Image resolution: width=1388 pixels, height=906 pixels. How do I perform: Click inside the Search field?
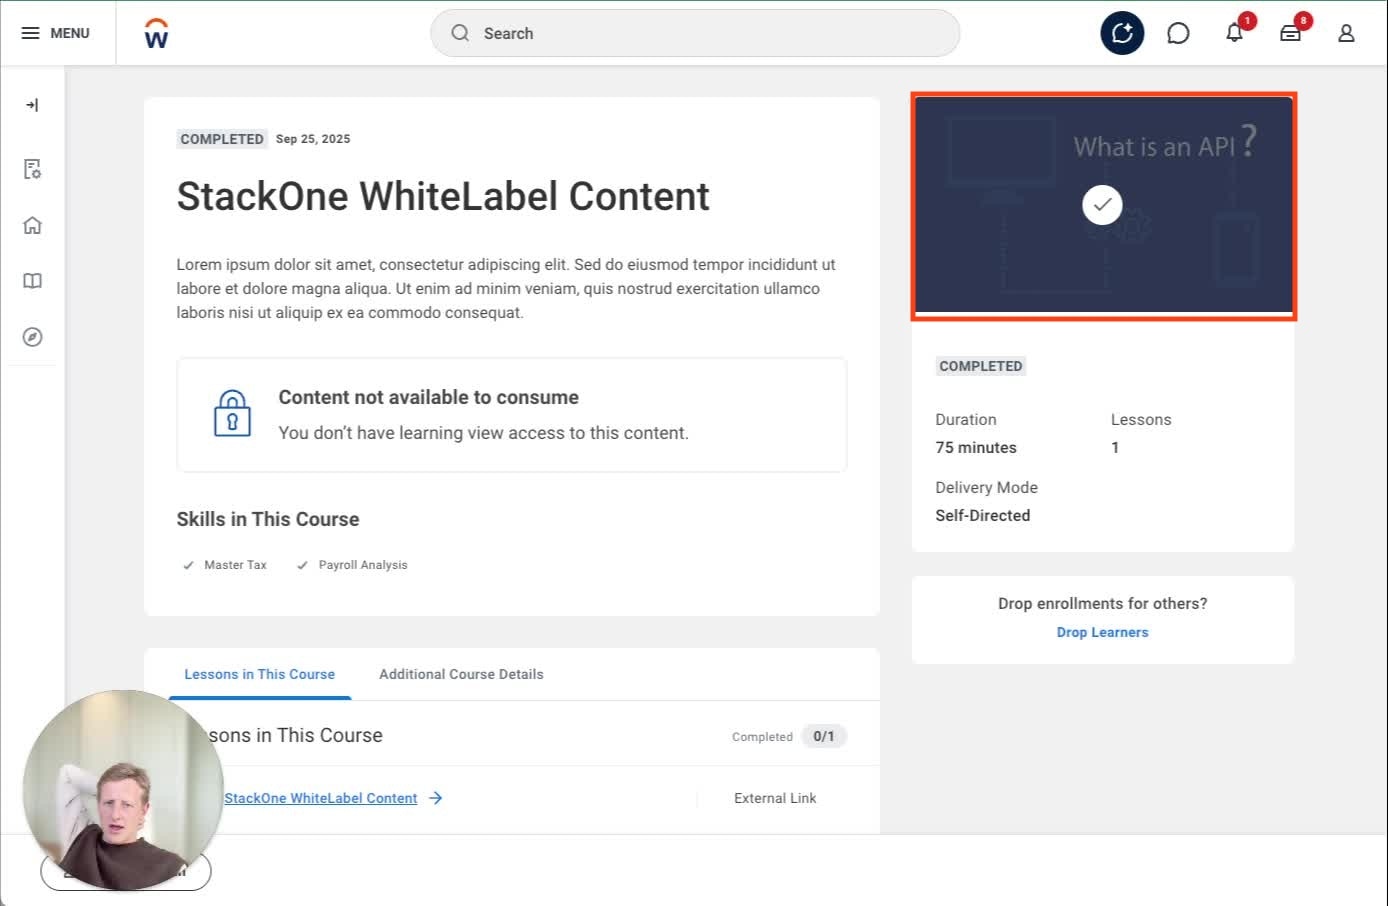[x=694, y=33]
